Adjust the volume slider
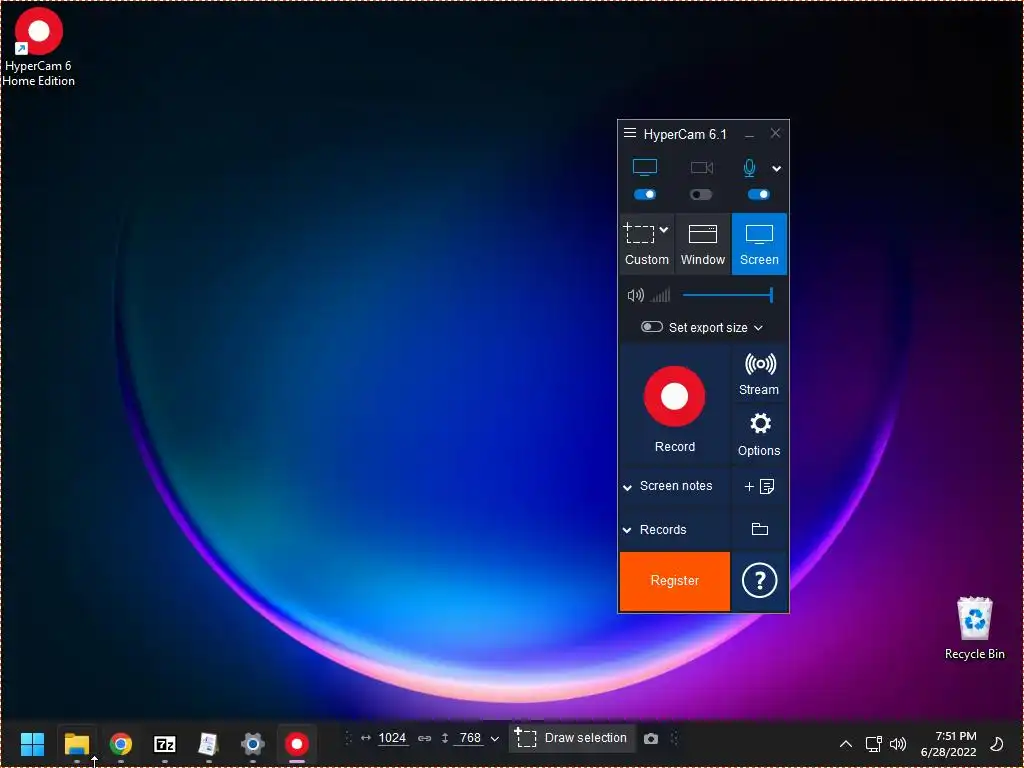Screen dimensions: 1024x768 tap(728, 295)
